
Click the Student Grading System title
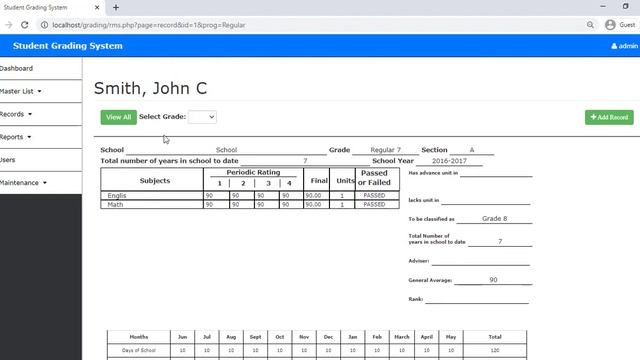(x=68, y=46)
